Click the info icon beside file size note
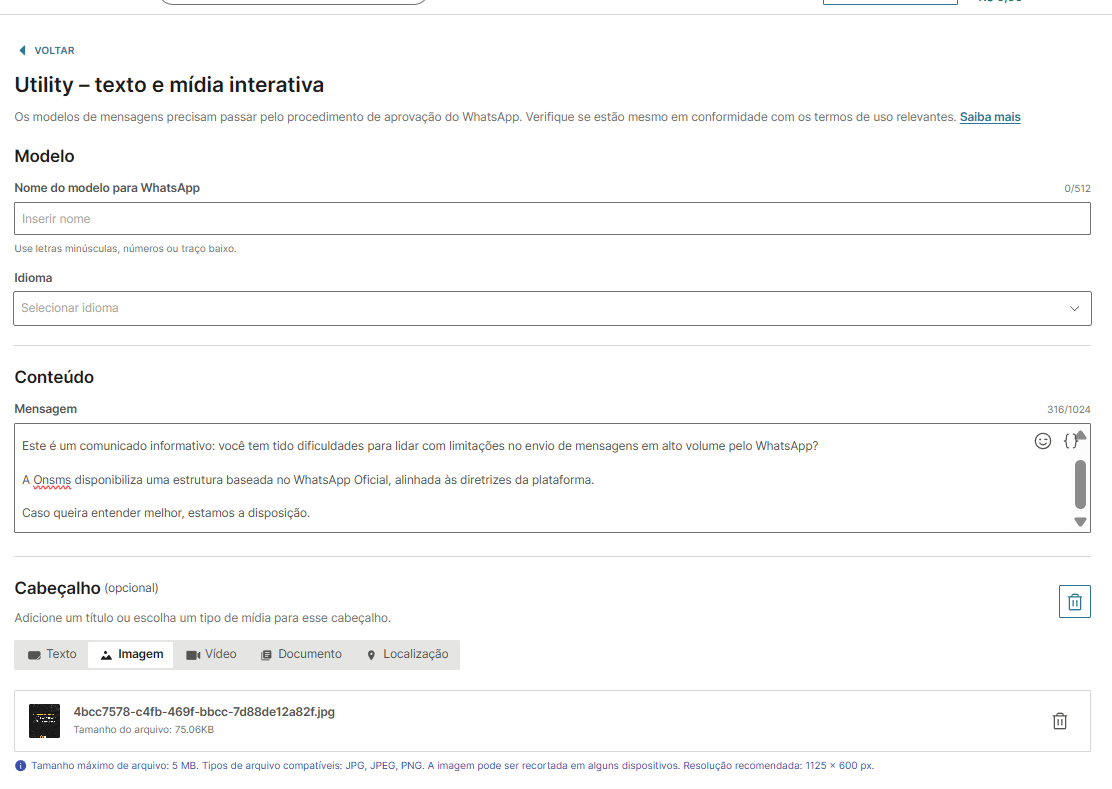Viewport: 1112px width, 789px height. click(x=21, y=766)
